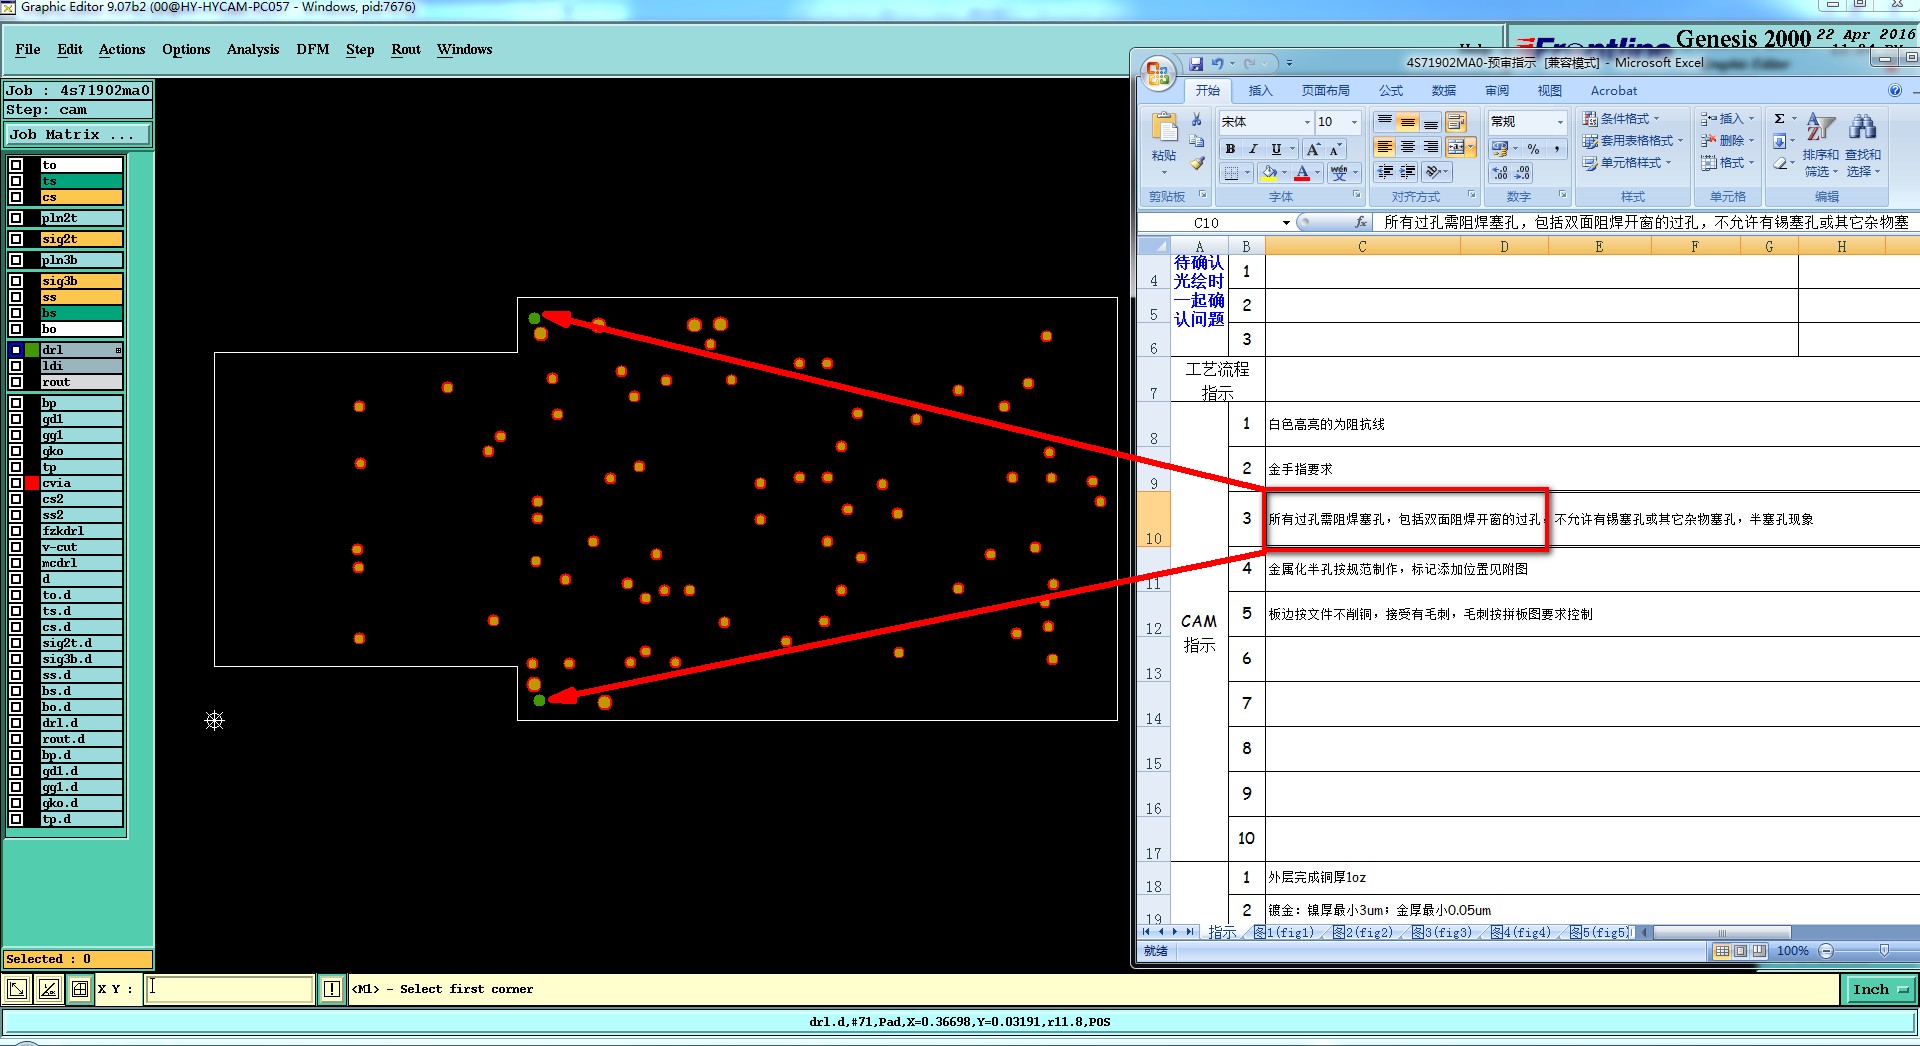This screenshot has height=1046, width=1920.
Task: Open Cell Styles dropdown (单元格样式)
Action: pos(1628,163)
